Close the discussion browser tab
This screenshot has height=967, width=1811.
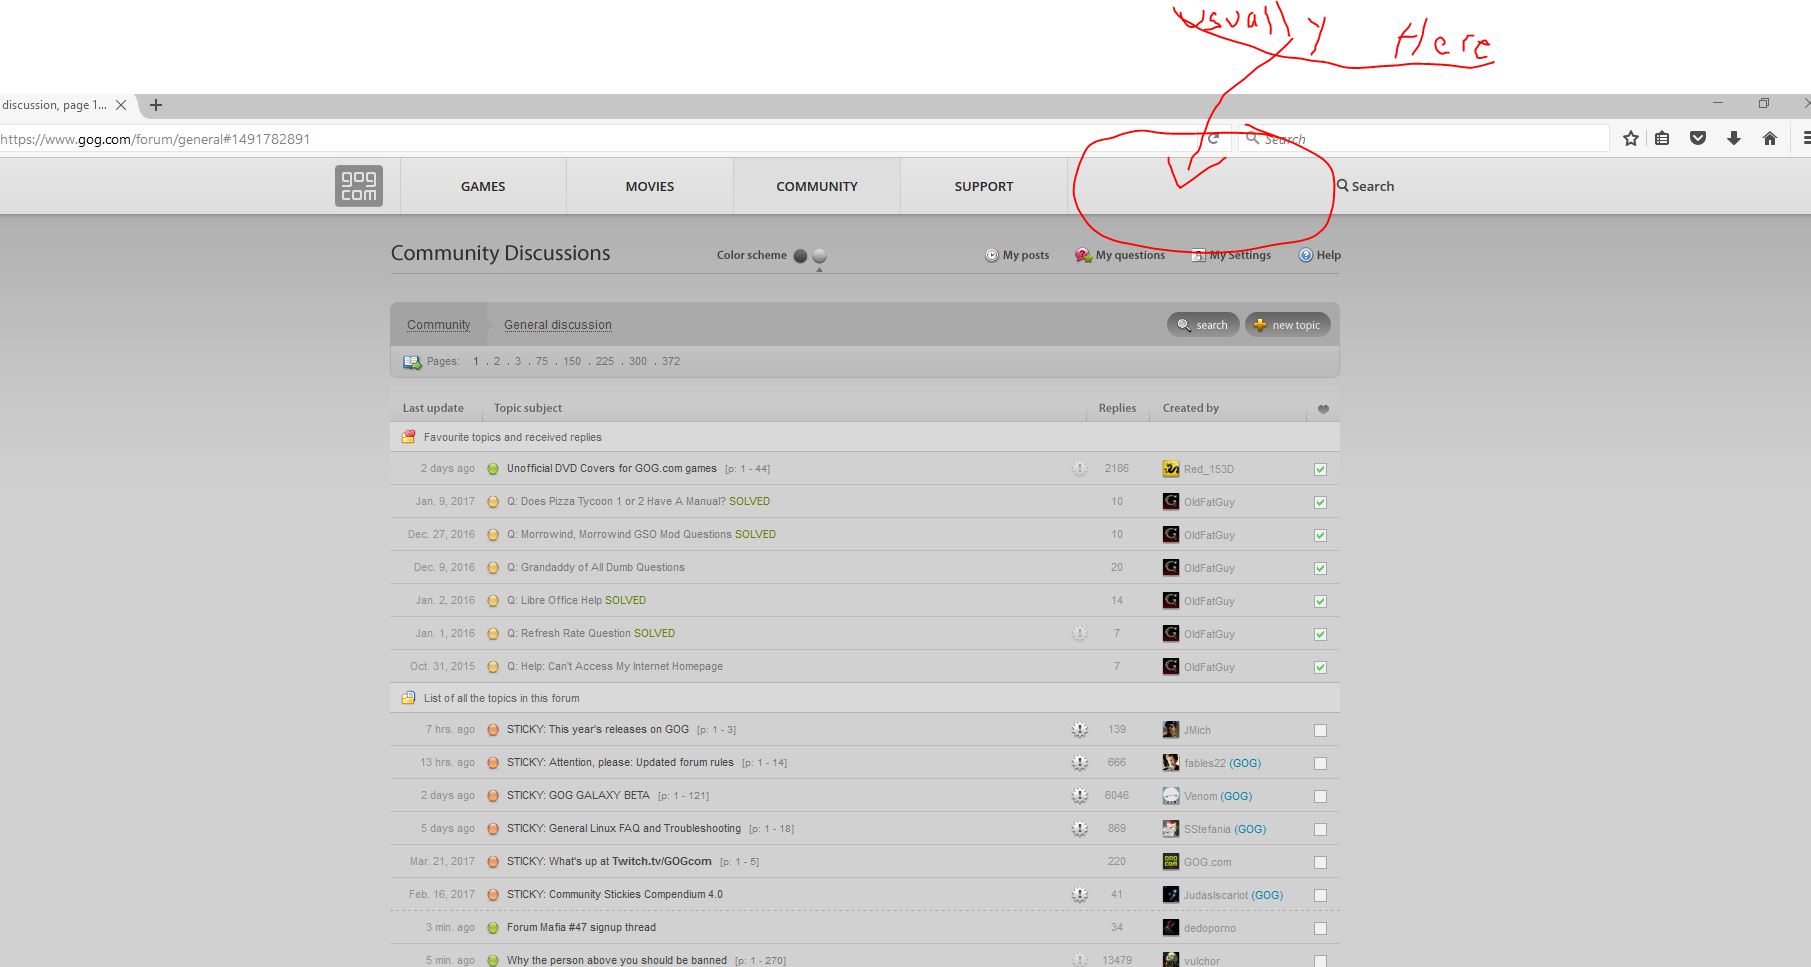click(x=121, y=105)
